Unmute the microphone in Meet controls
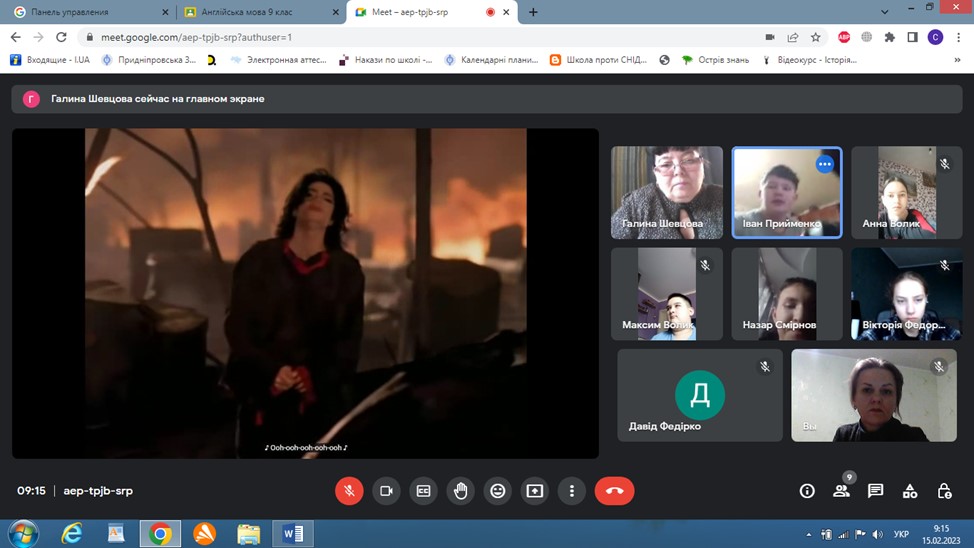Image resolution: width=974 pixels, height=548 pixels. [349, 491]
